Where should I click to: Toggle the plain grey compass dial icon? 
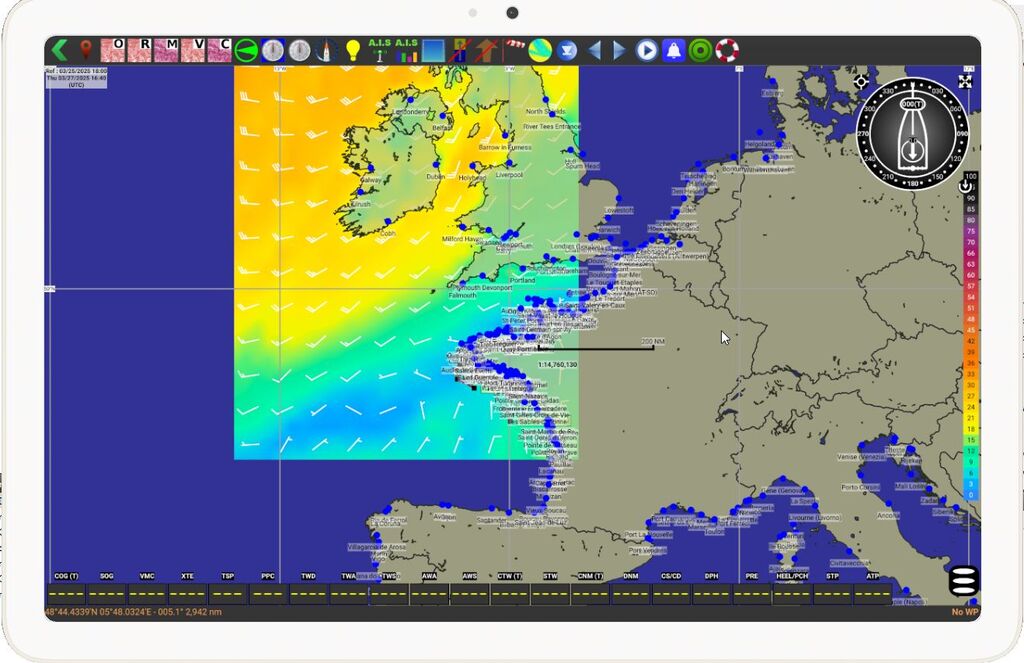[x=300, y=50]
